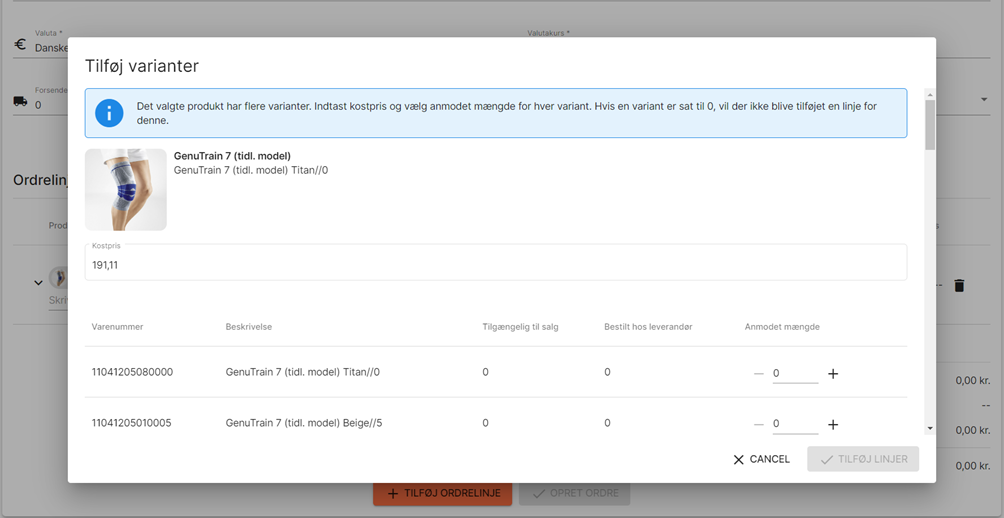This screenshot has height=518, width=1004.
Task: Click the Titan//0 requested quantity field
Action: click(795, 373)
